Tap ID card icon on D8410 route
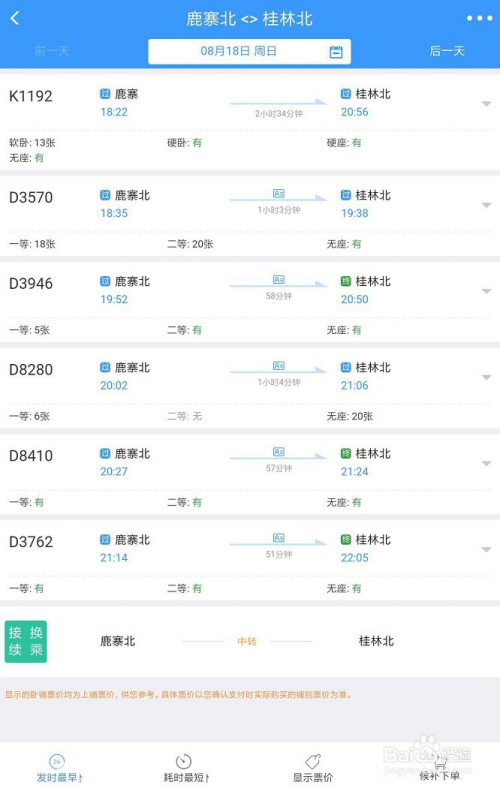This screenshot has width=500, height=788. (278, 452)
